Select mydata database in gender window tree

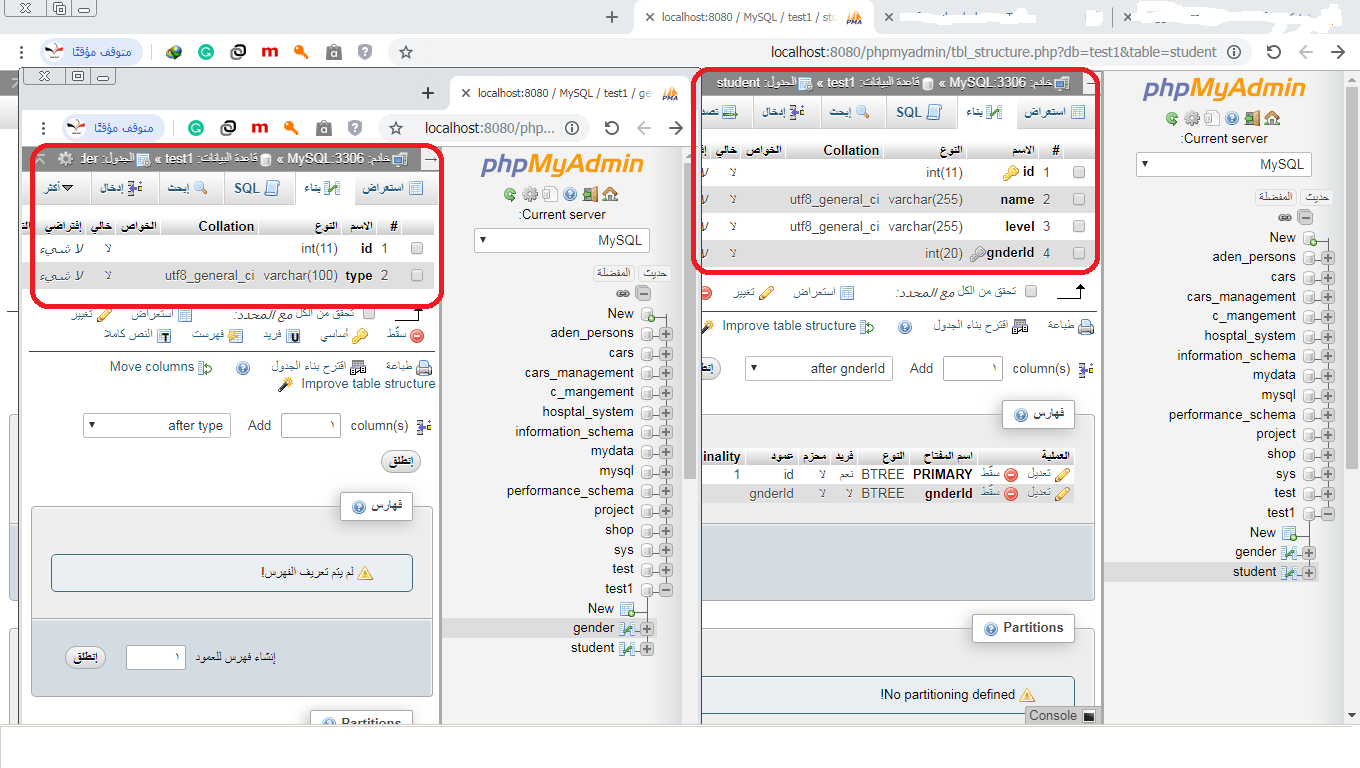pyautogui.click(x=612, y=451)
